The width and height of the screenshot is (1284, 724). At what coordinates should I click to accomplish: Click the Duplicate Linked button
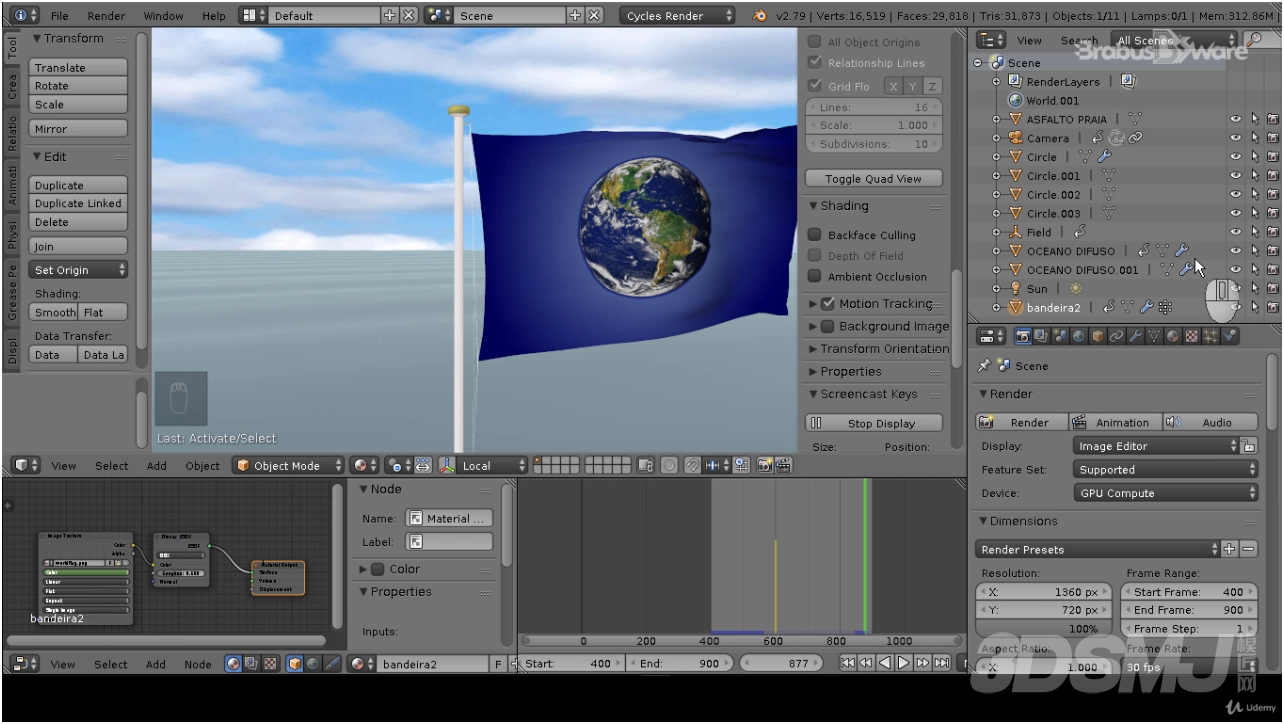79,203
